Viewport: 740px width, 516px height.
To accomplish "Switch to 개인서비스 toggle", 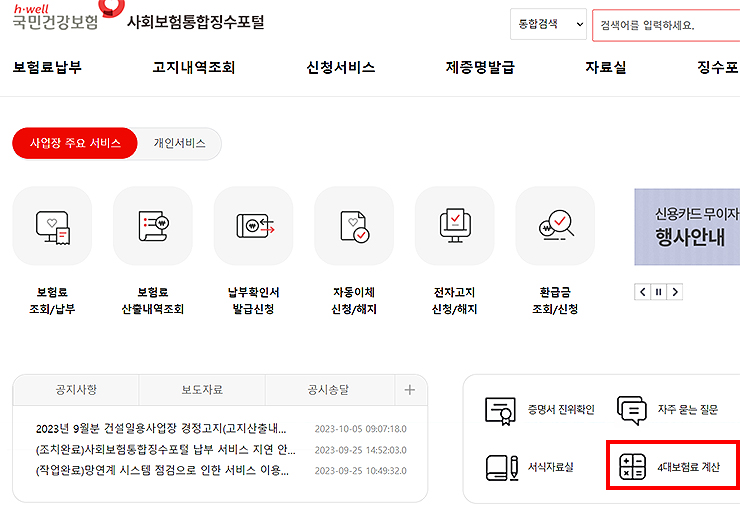I will pos(179,143).
